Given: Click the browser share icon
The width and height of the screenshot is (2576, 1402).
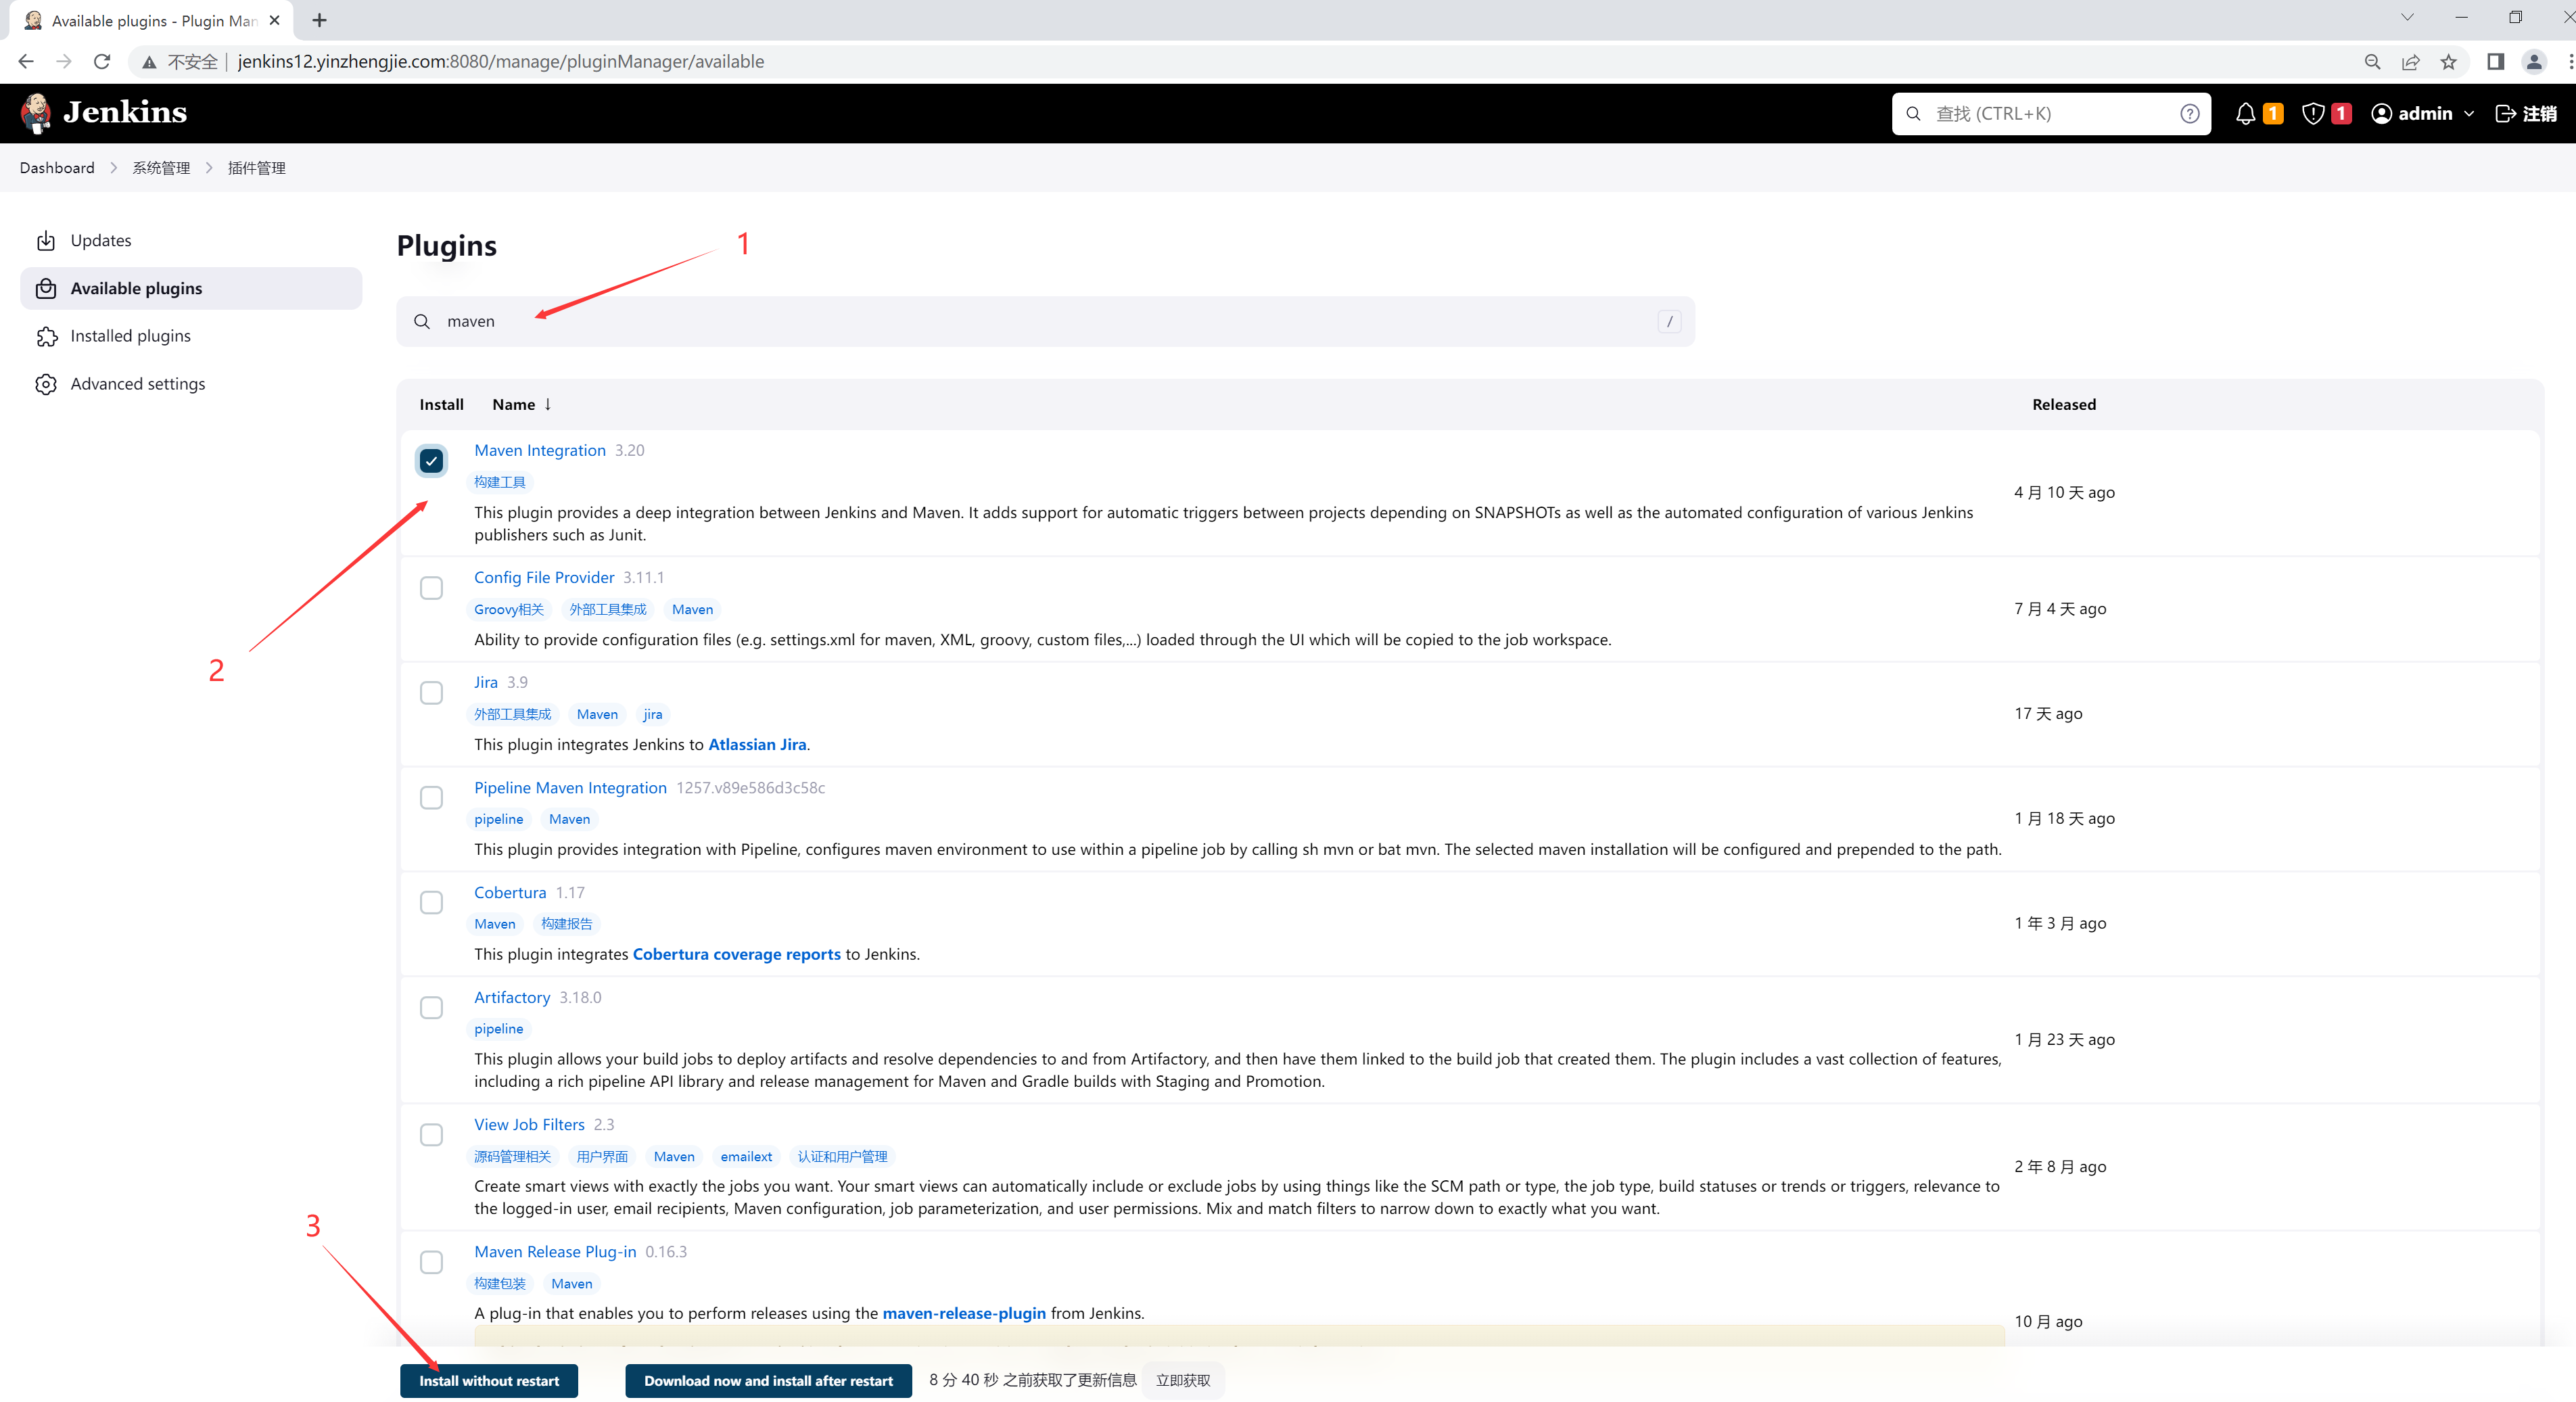Looking at the screenshot, I should click(x=2410, y=62).
